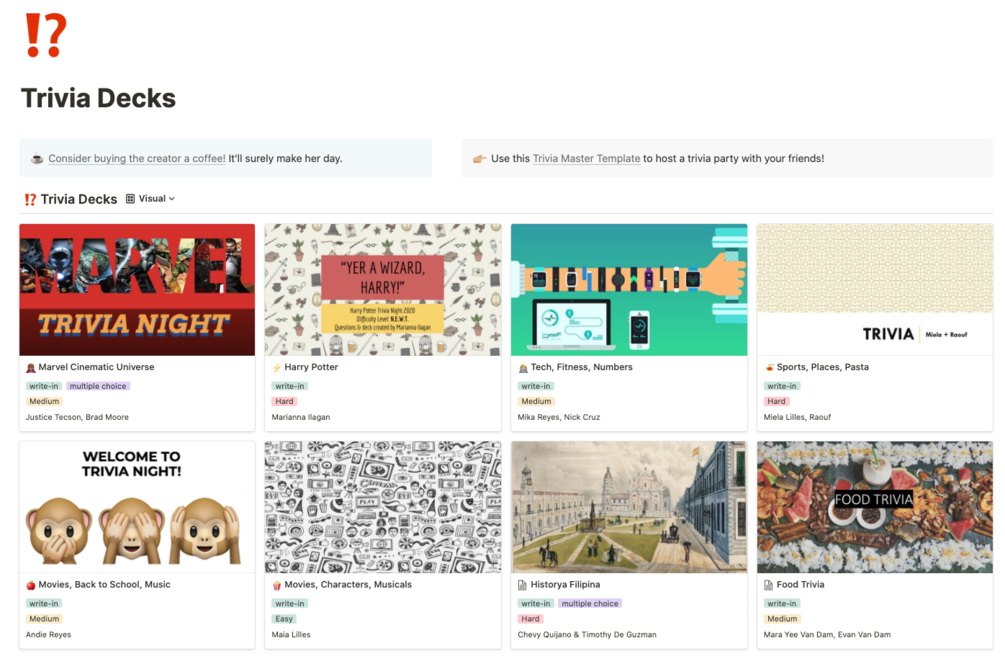Click the page icon beside Historya Filipina

[522, 585]
